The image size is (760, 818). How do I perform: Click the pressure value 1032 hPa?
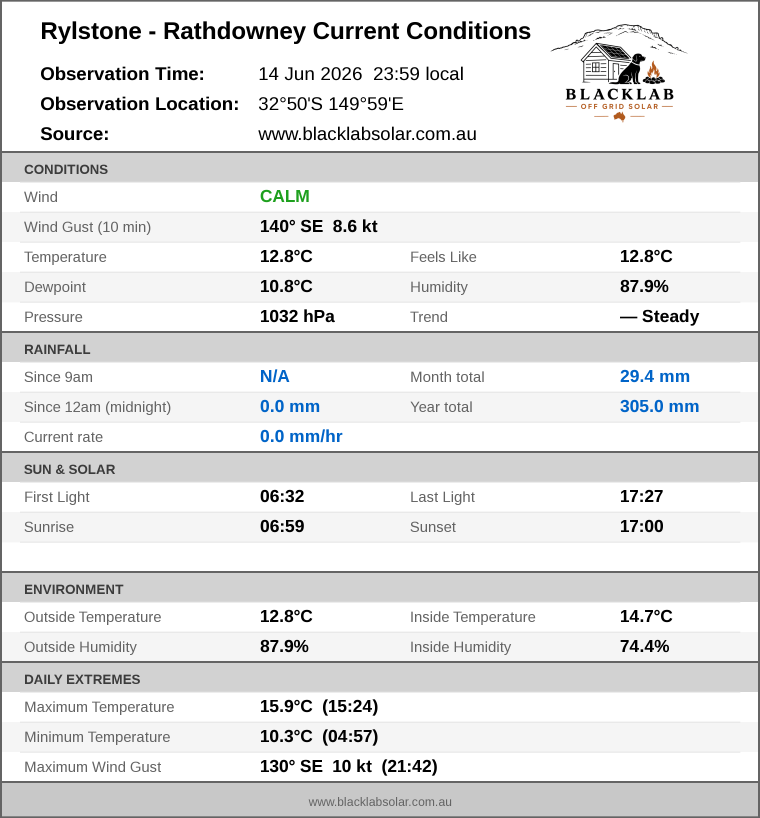[x=297, y=316]
